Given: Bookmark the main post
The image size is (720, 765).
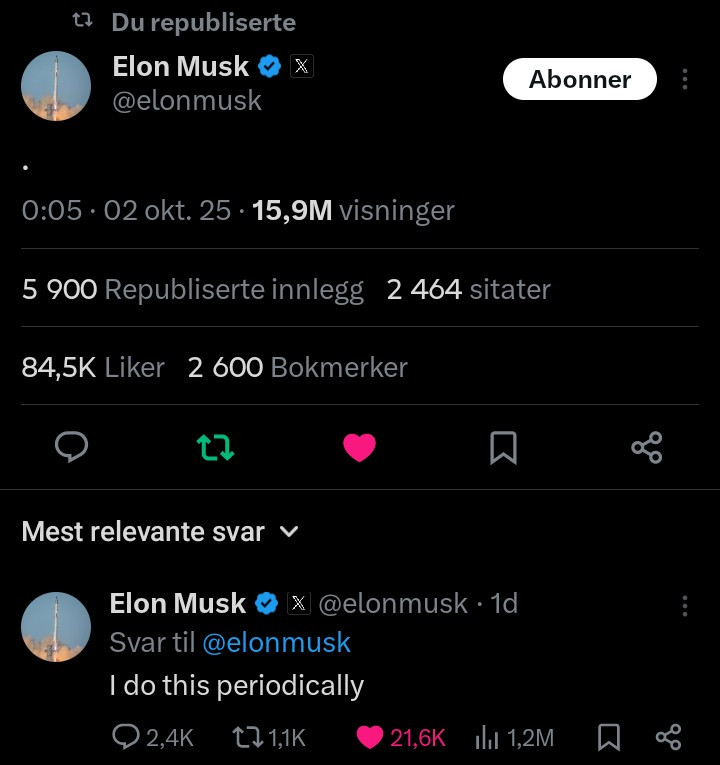Looking at the screenshot, I should coord(503,447).
